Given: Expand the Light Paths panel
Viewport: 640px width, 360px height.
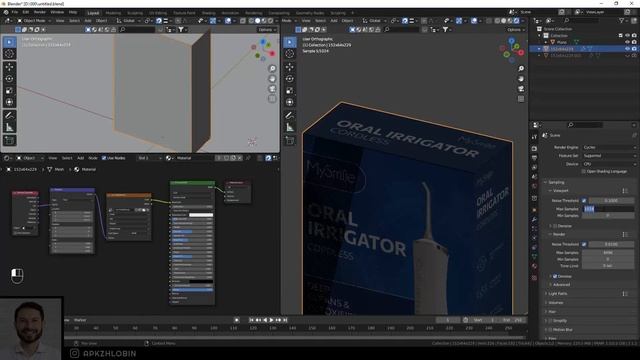Looking at the screenshot, I should click(558, 293).
